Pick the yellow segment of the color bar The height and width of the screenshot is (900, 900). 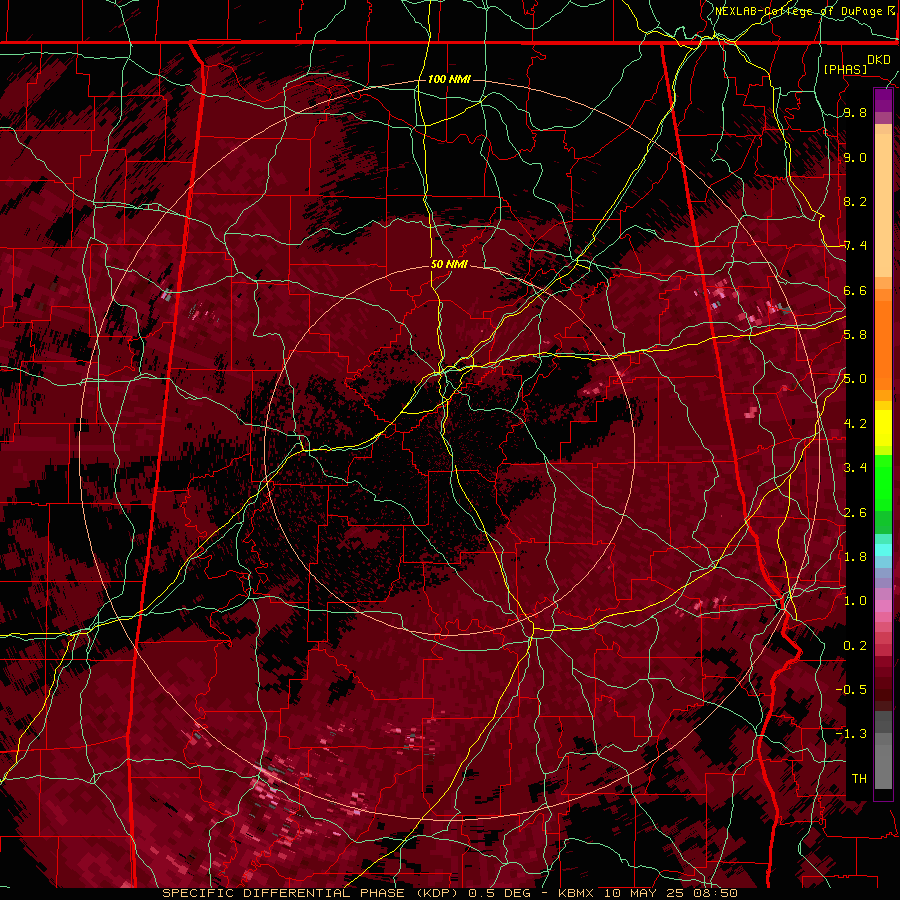[883, 428]
